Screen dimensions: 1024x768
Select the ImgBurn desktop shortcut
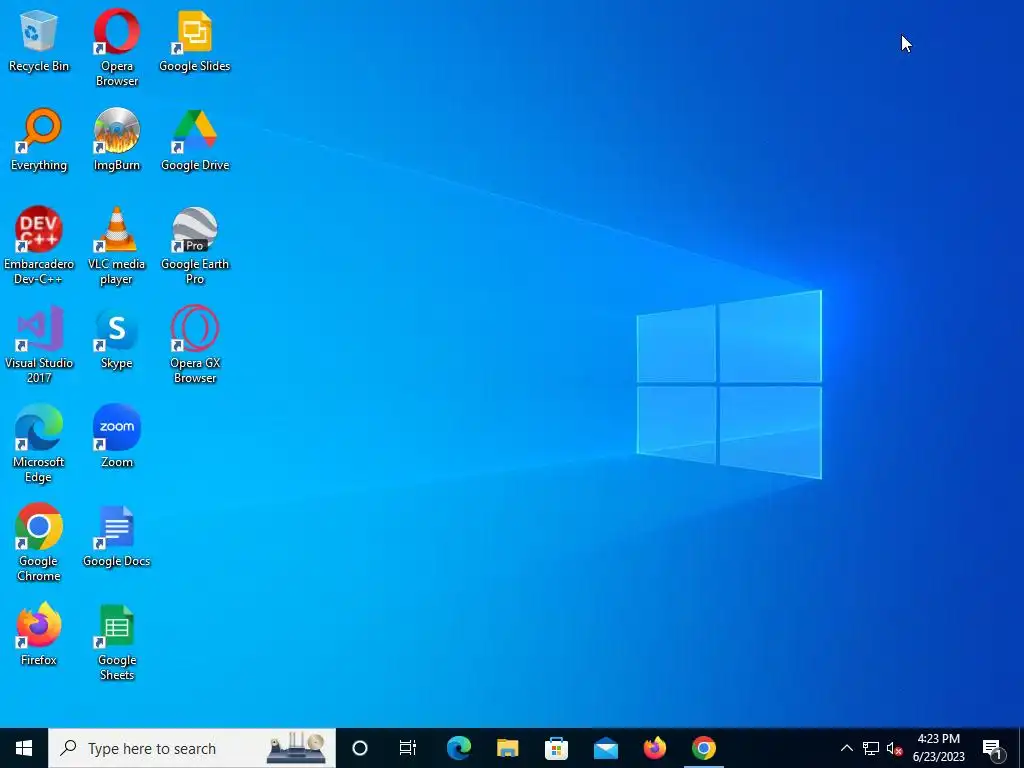[117, 140]
